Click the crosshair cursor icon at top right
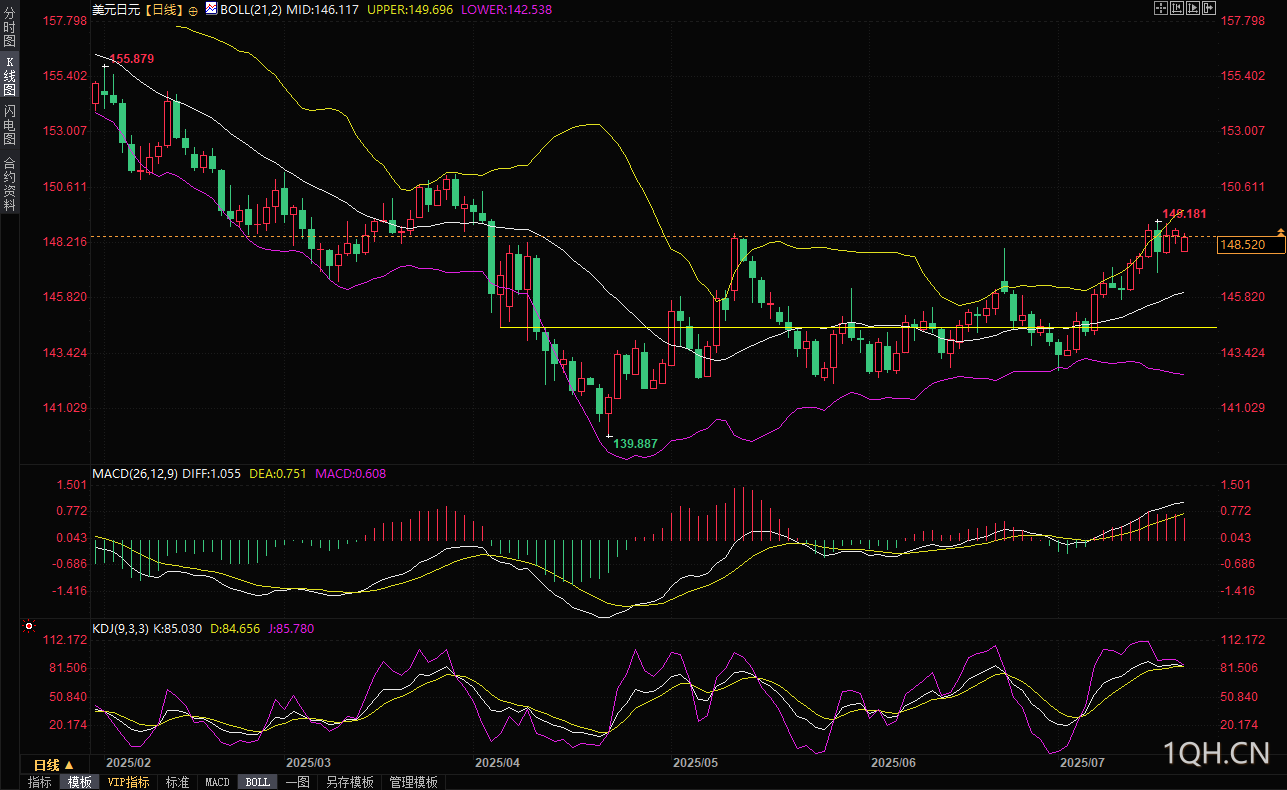The height and width of the screenshot is (790, 1287). (x=1160, y=9)
